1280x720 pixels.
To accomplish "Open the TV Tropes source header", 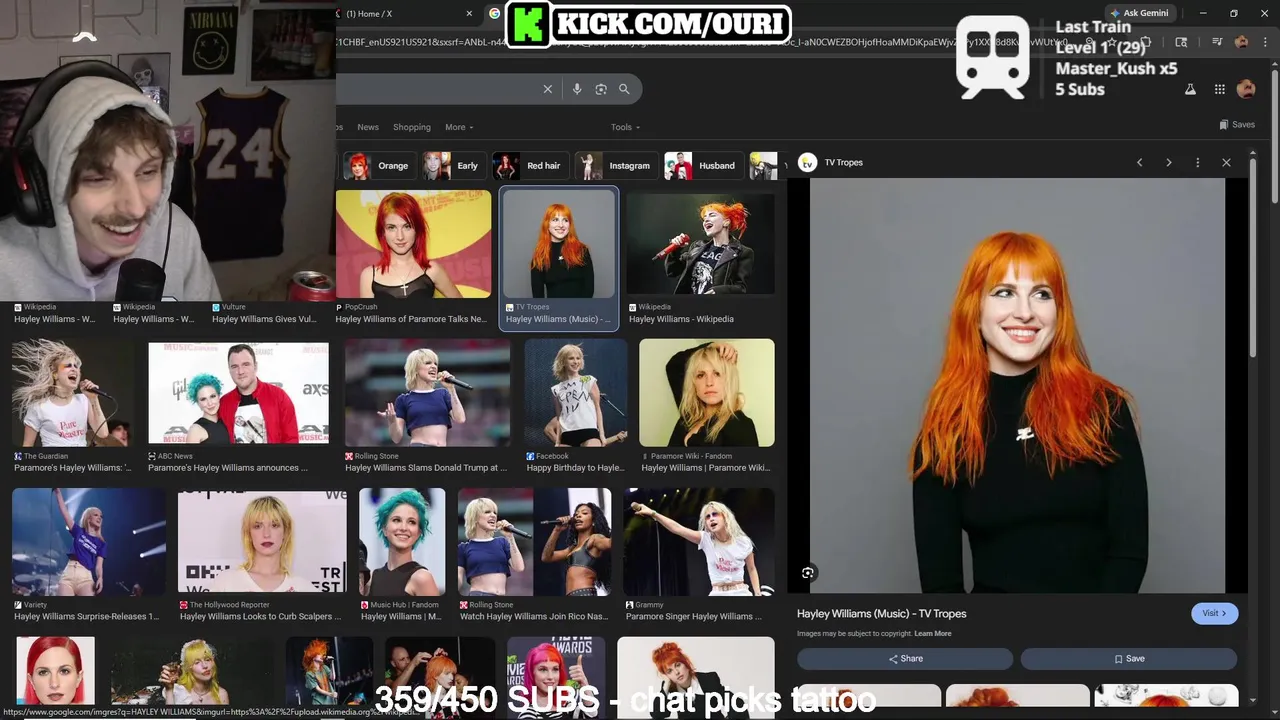I will click(831, 162).
